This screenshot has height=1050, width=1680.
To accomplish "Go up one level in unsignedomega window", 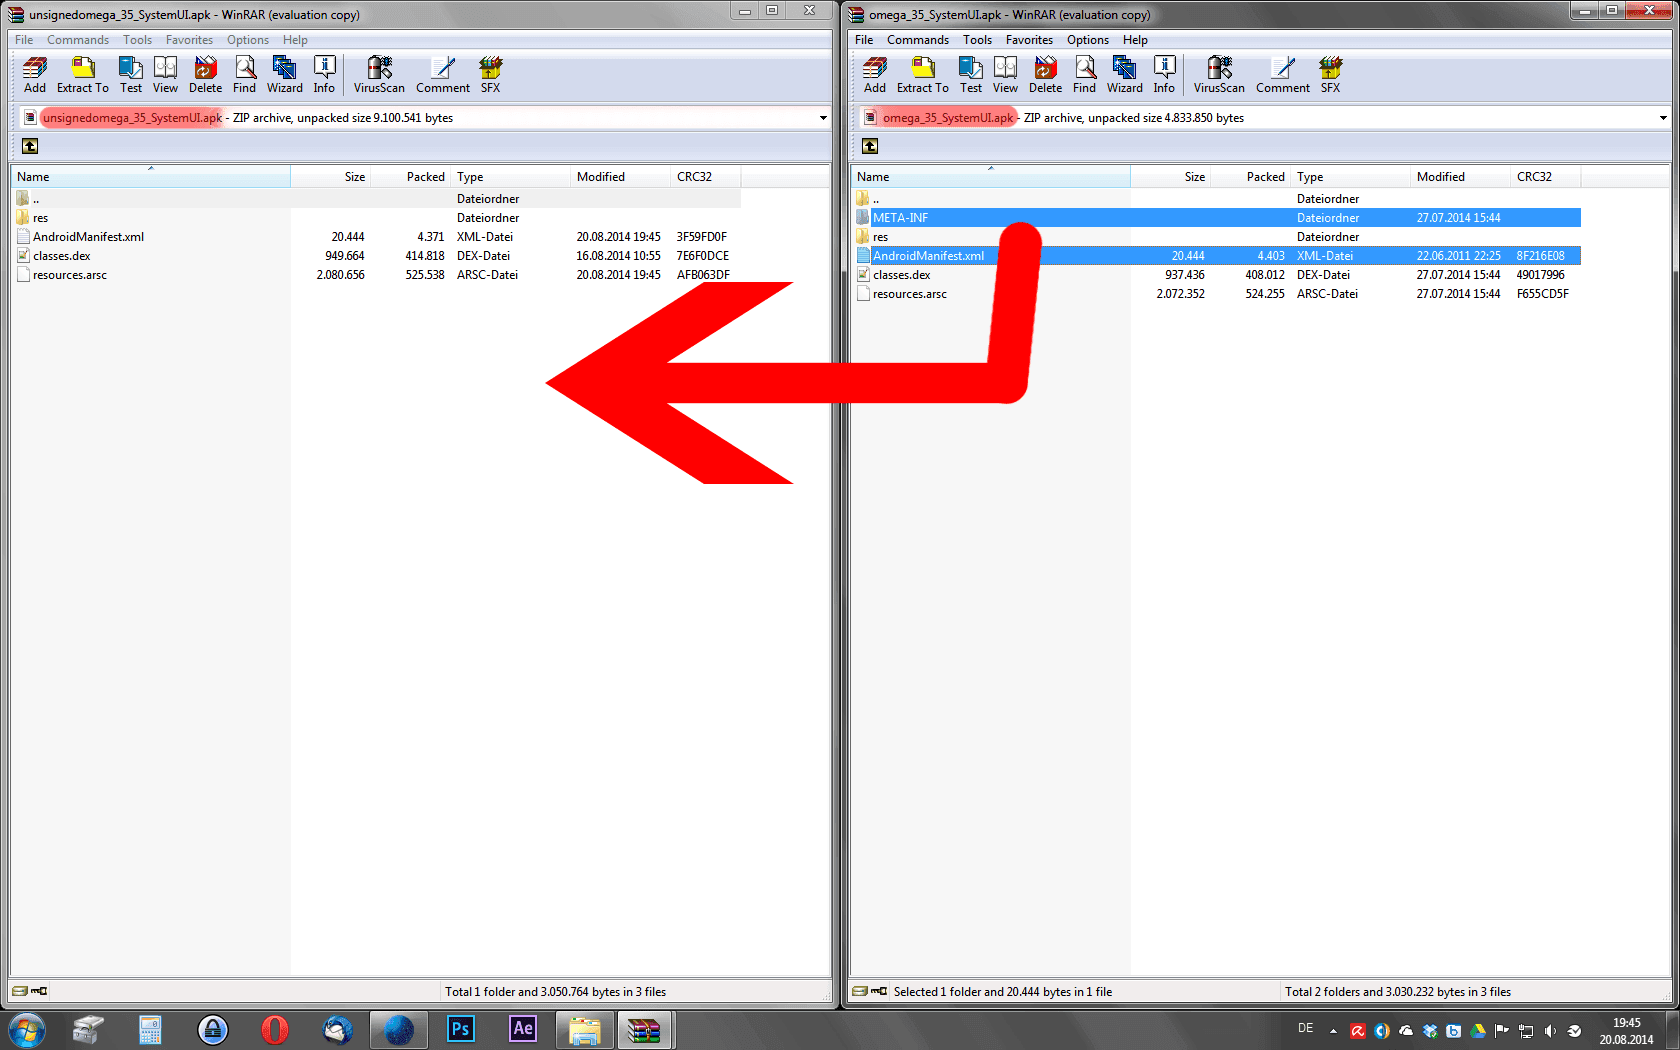I will 30,146.
